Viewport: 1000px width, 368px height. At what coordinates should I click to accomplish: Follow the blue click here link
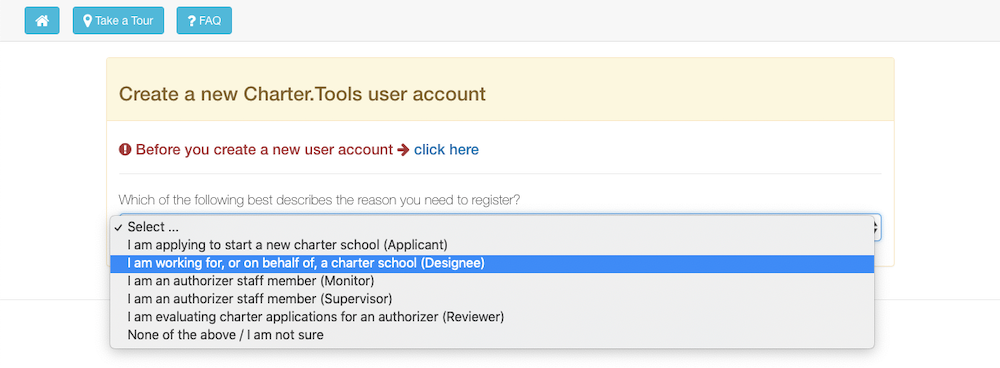click(x=446, y=150)
